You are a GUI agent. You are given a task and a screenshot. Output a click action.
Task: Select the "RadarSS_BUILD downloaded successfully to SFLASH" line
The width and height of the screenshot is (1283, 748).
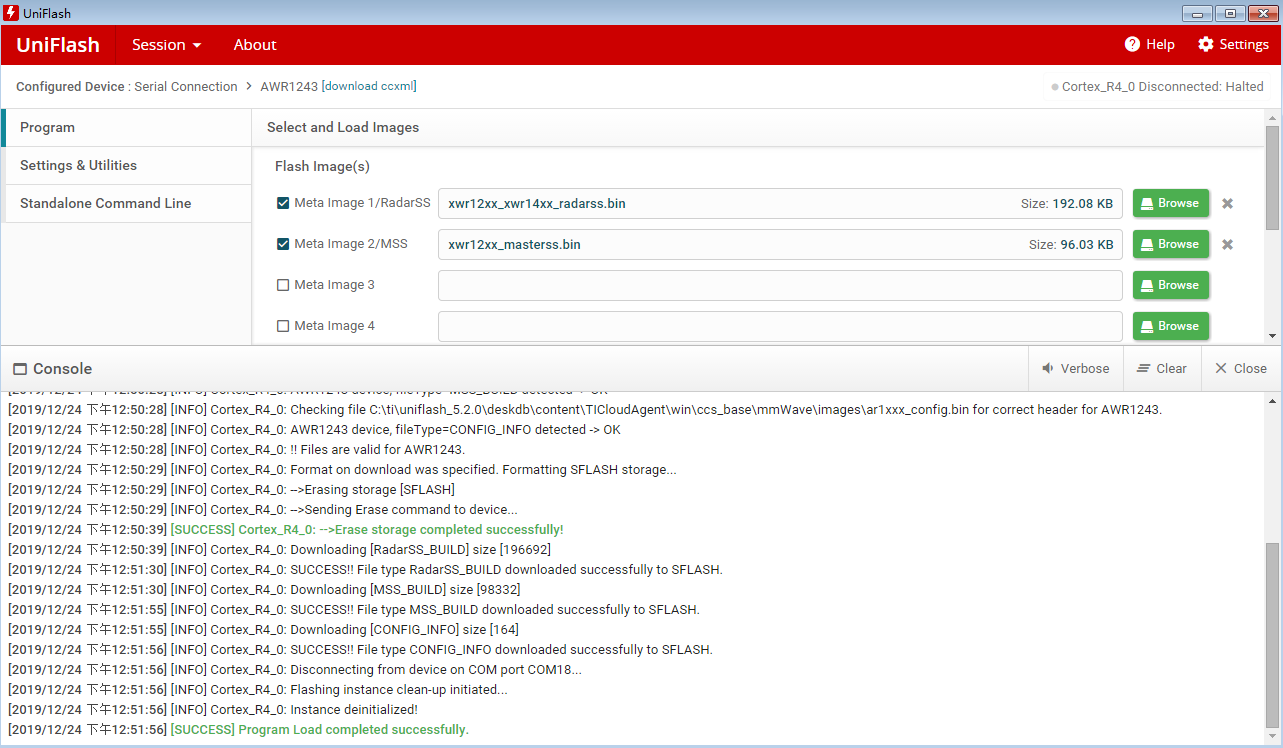(365, 570)
